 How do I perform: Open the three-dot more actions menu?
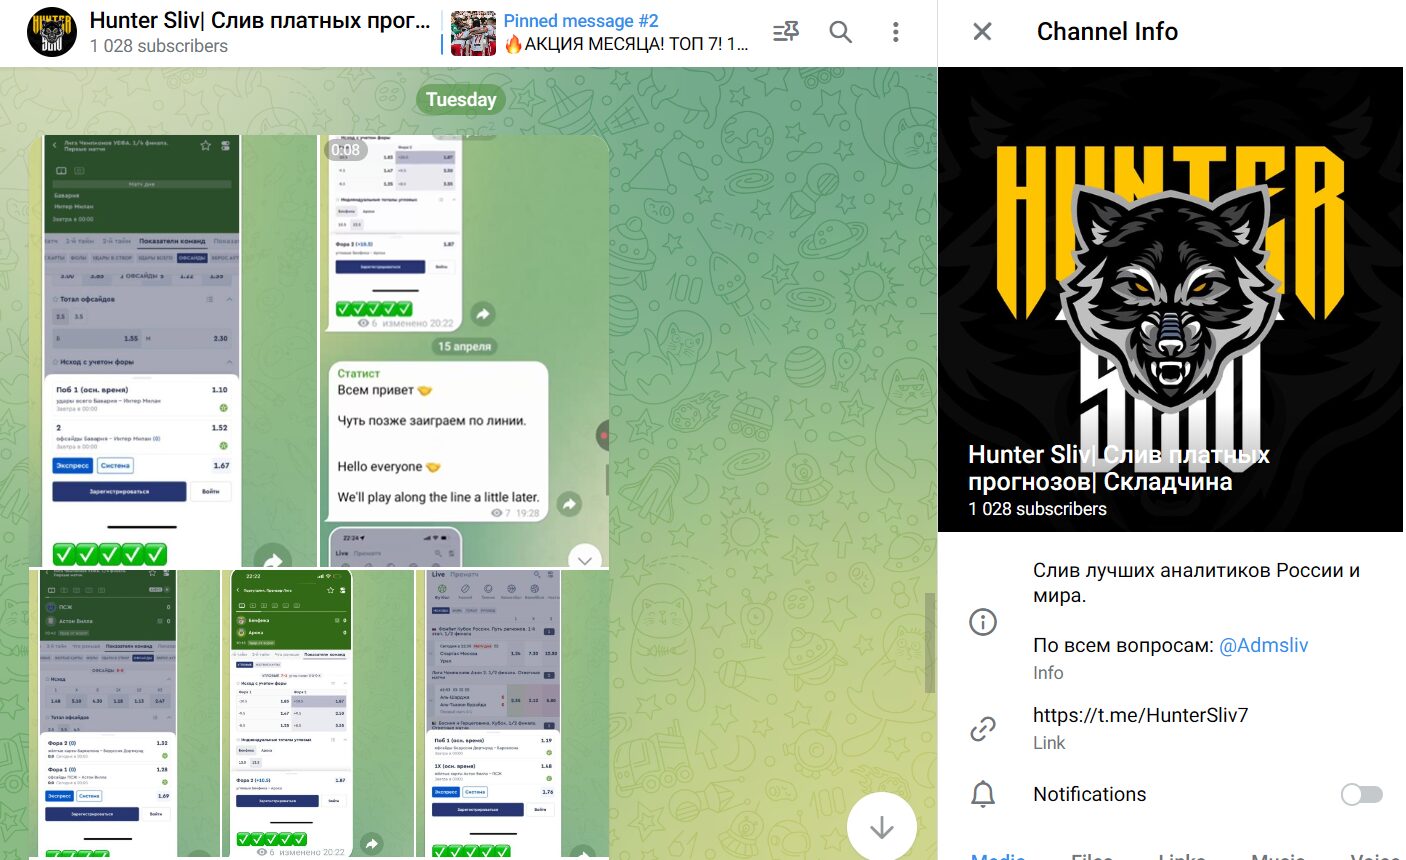pyautogui.click(x=895, y=32)
